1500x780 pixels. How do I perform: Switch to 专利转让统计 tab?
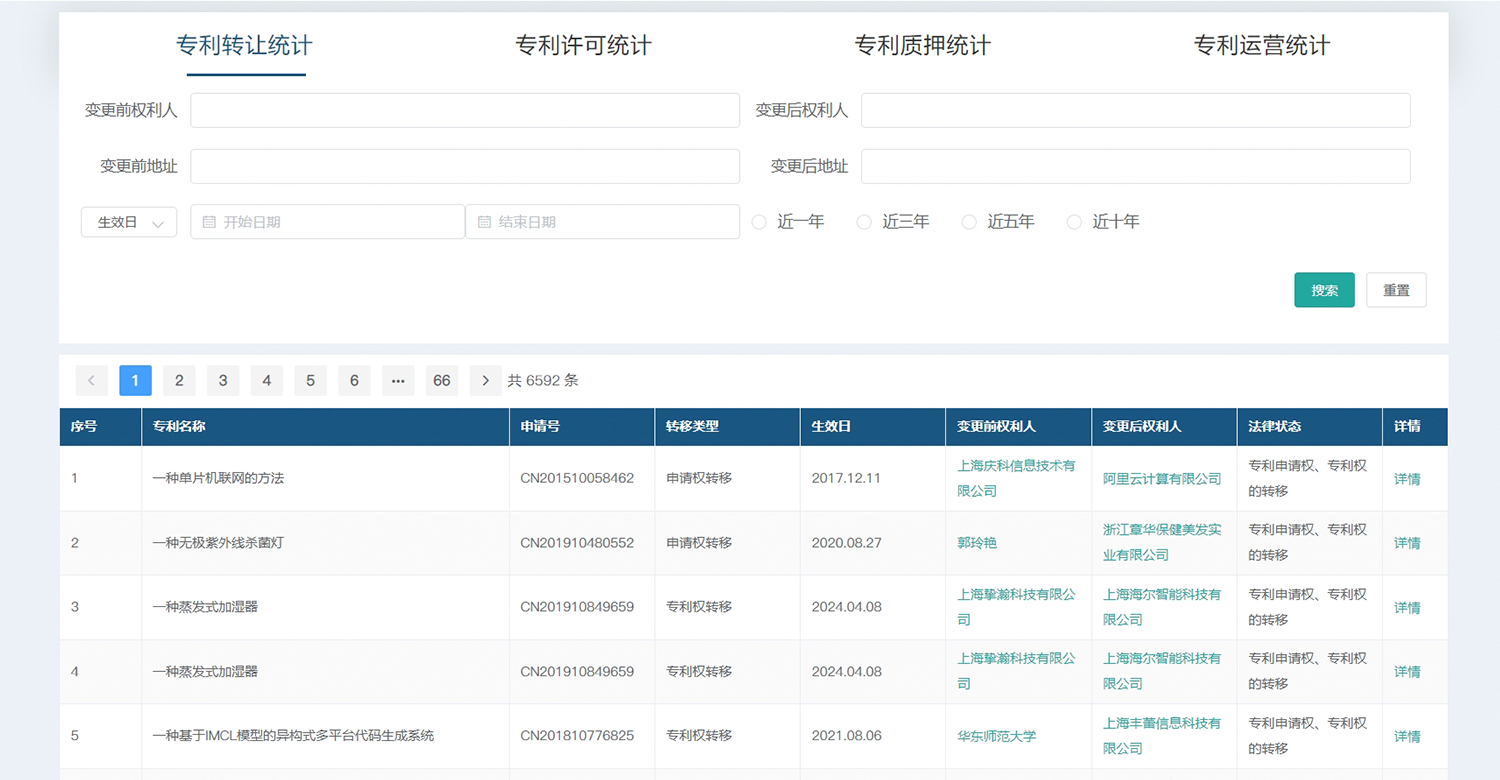pyautogui.click(x=245, y=46)
